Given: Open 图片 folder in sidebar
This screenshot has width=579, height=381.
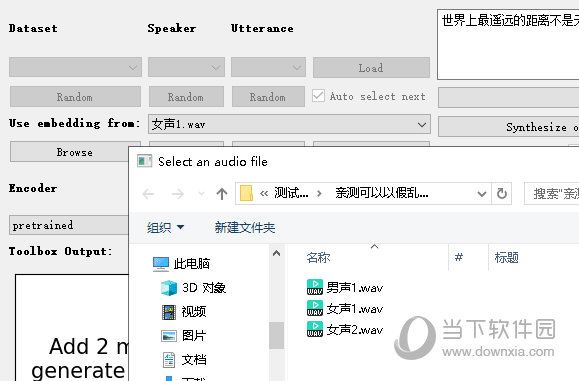Looking at the screenshot, I should (x=184, y=336).
